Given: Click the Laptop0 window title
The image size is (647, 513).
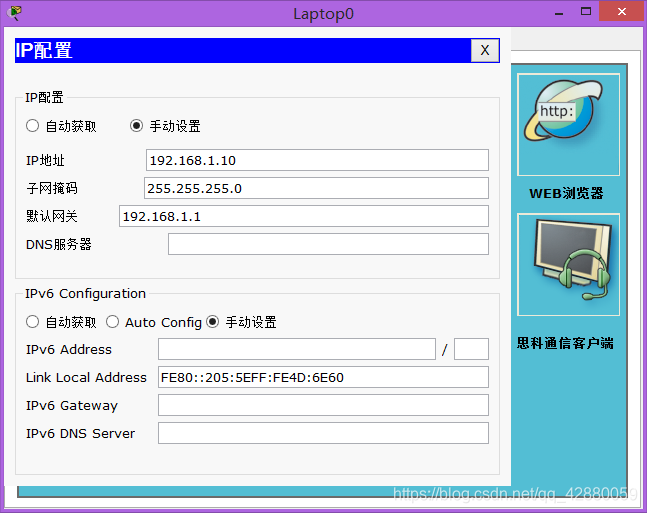Looking at the screenshot, I should 324,14.
